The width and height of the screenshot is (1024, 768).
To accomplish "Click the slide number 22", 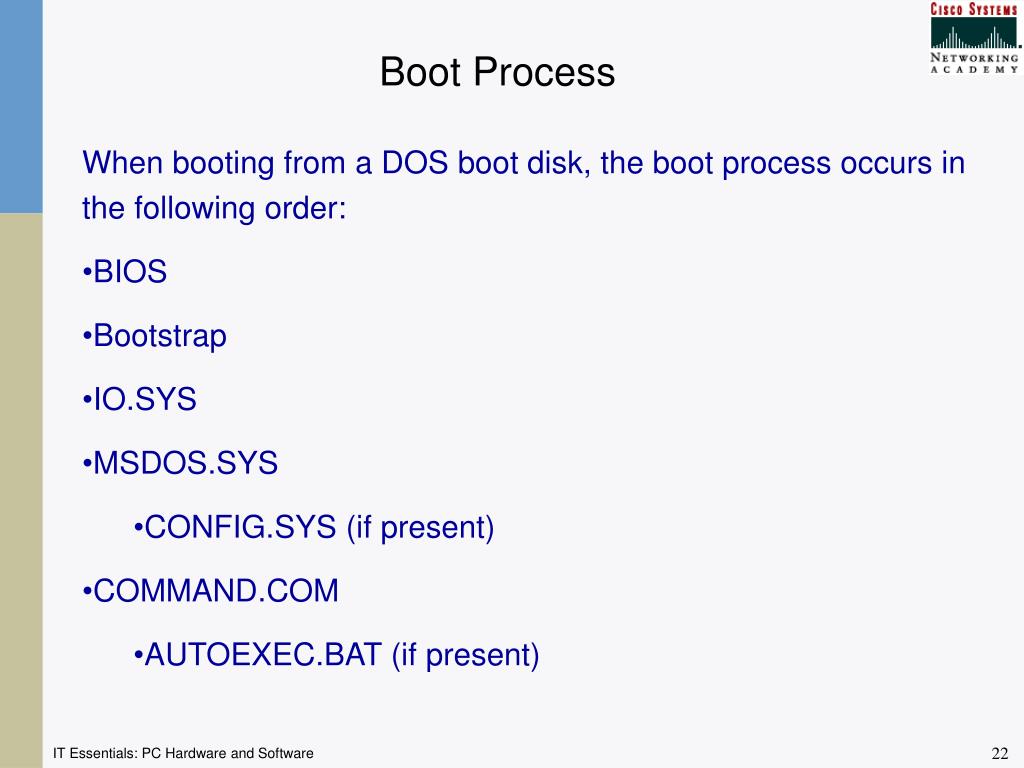I will click(1000, 753).
